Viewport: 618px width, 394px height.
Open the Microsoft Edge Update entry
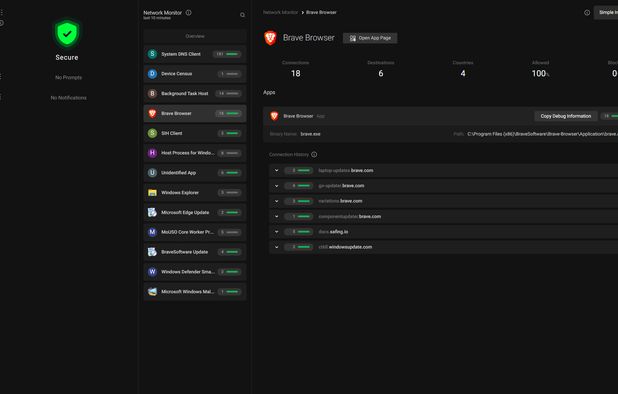click(x=195, y=212)
